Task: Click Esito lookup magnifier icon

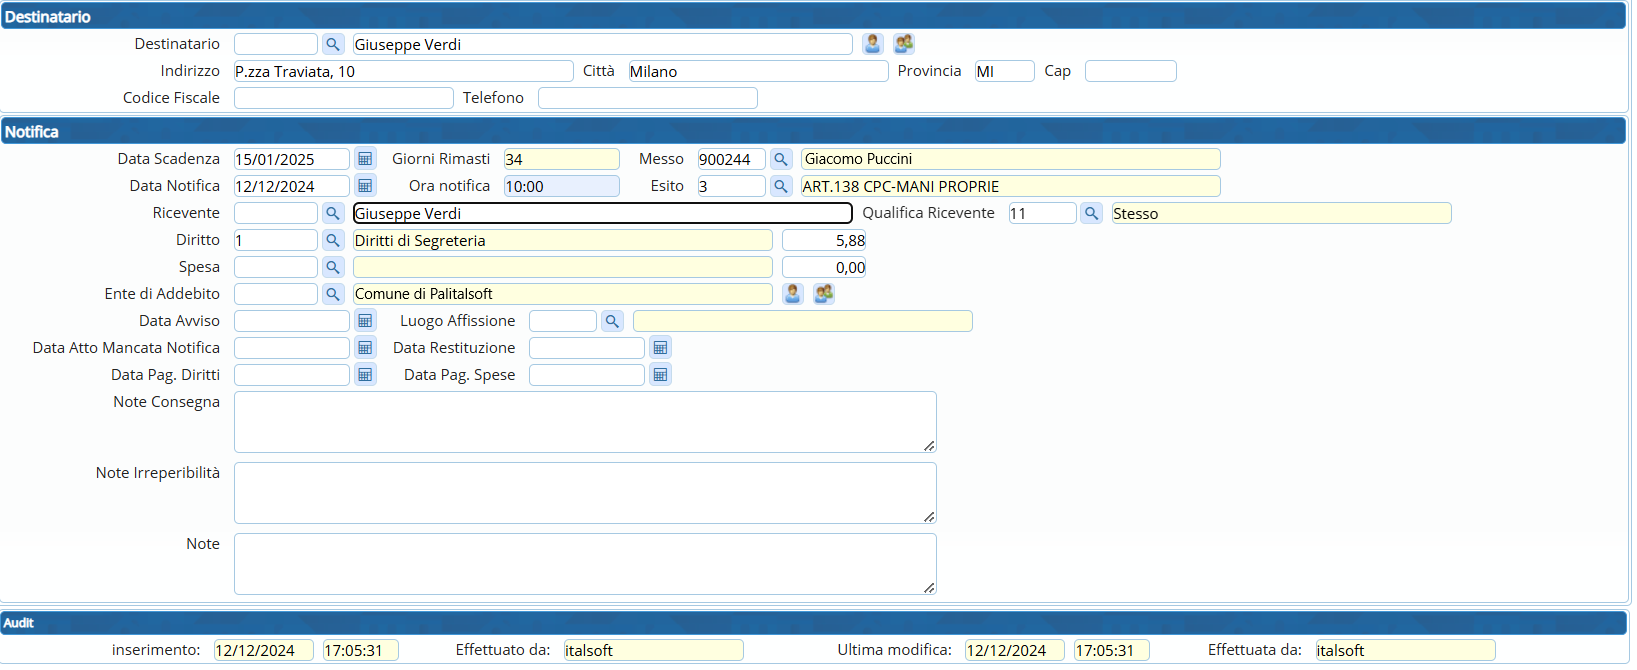Action: pos(781,186)
